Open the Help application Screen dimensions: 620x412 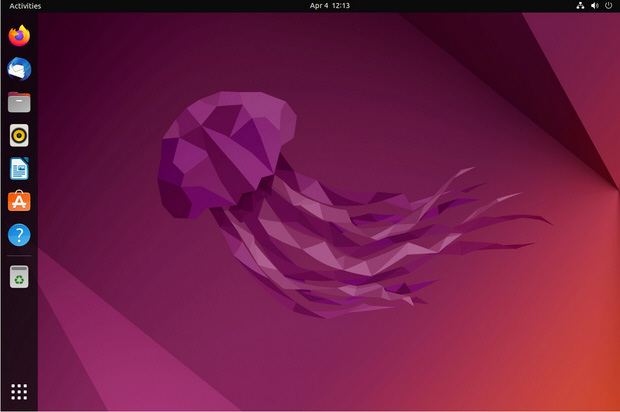coord(19,235)
